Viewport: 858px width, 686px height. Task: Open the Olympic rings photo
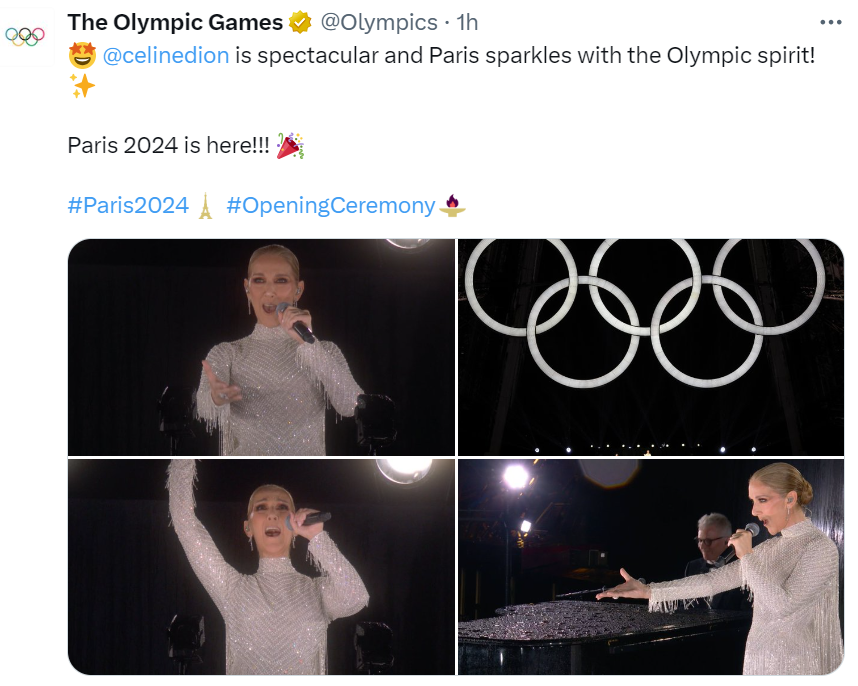(x=651, y=347)
